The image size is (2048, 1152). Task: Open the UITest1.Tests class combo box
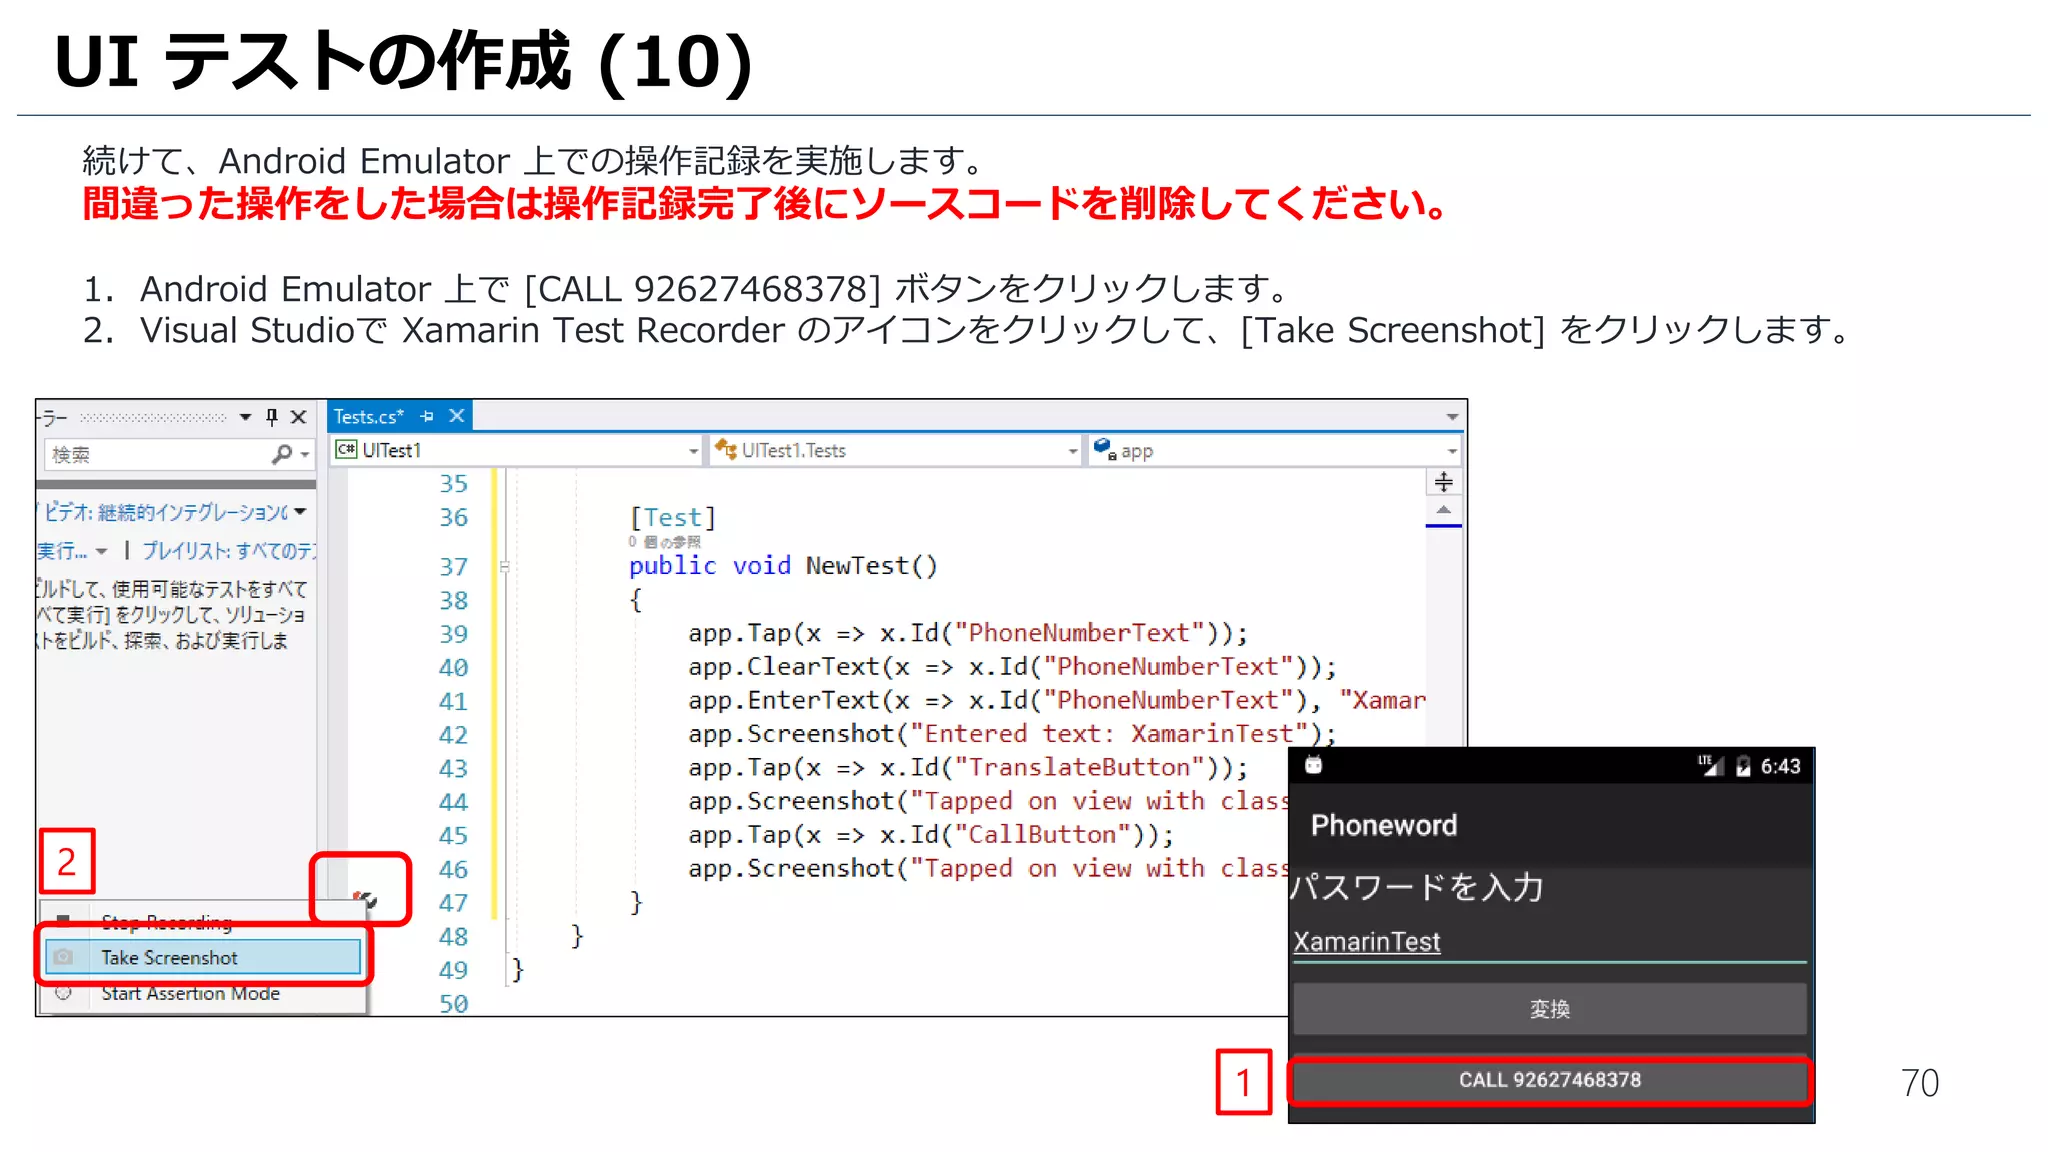click(896, 451)
